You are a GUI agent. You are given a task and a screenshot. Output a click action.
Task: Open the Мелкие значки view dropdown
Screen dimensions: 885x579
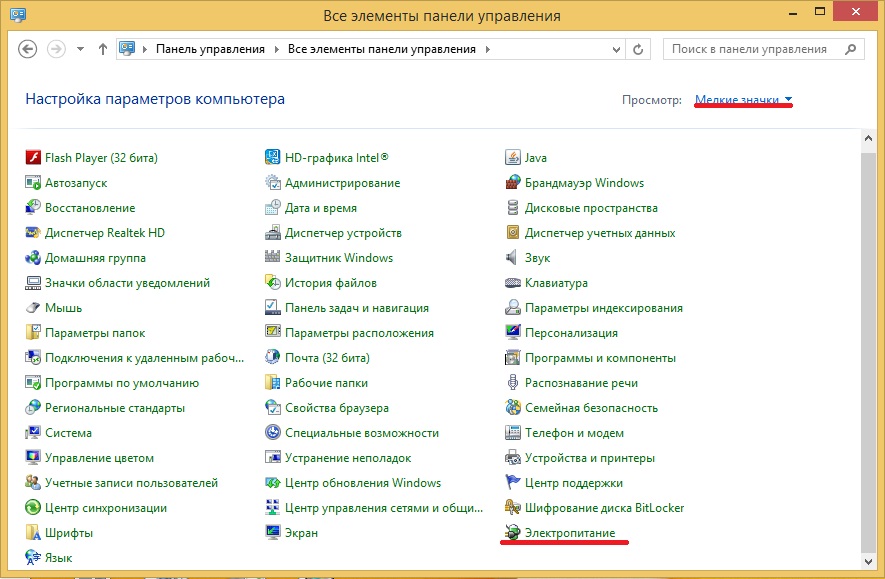[x=743, y=100]
